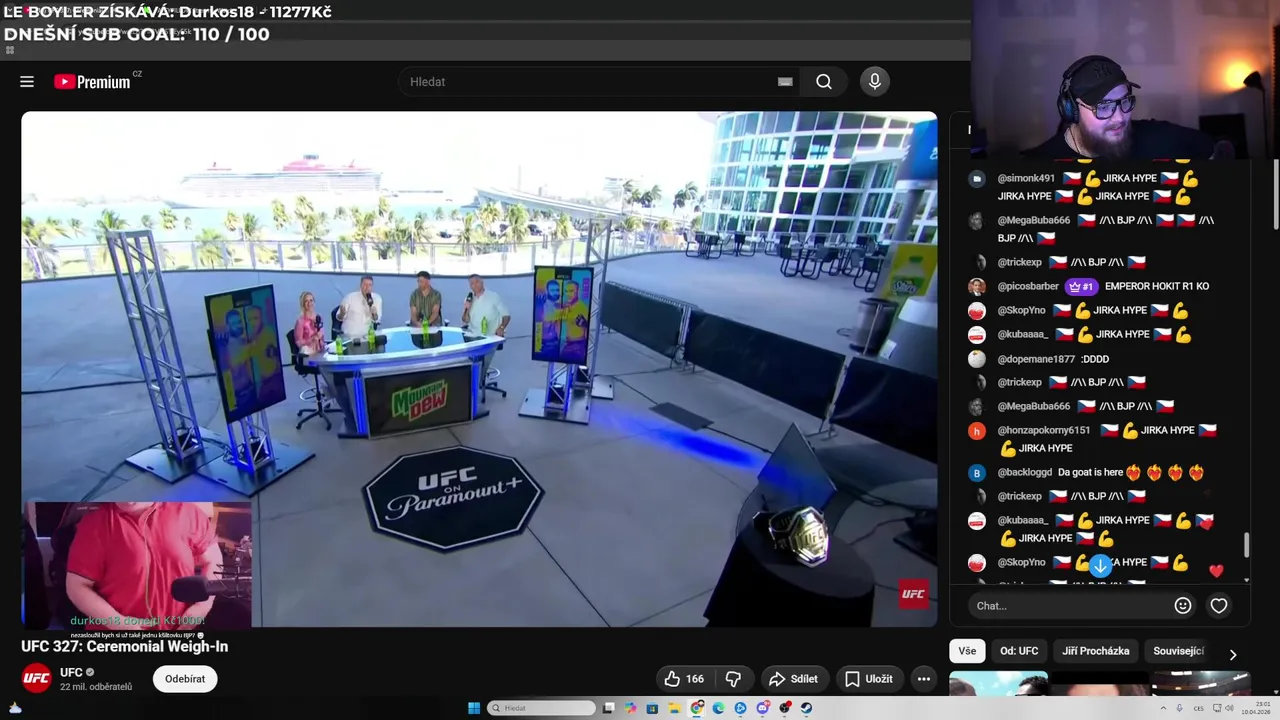Open Task View on taskbar
Viewport: 1280px width, 720px height.
[608, 708]
